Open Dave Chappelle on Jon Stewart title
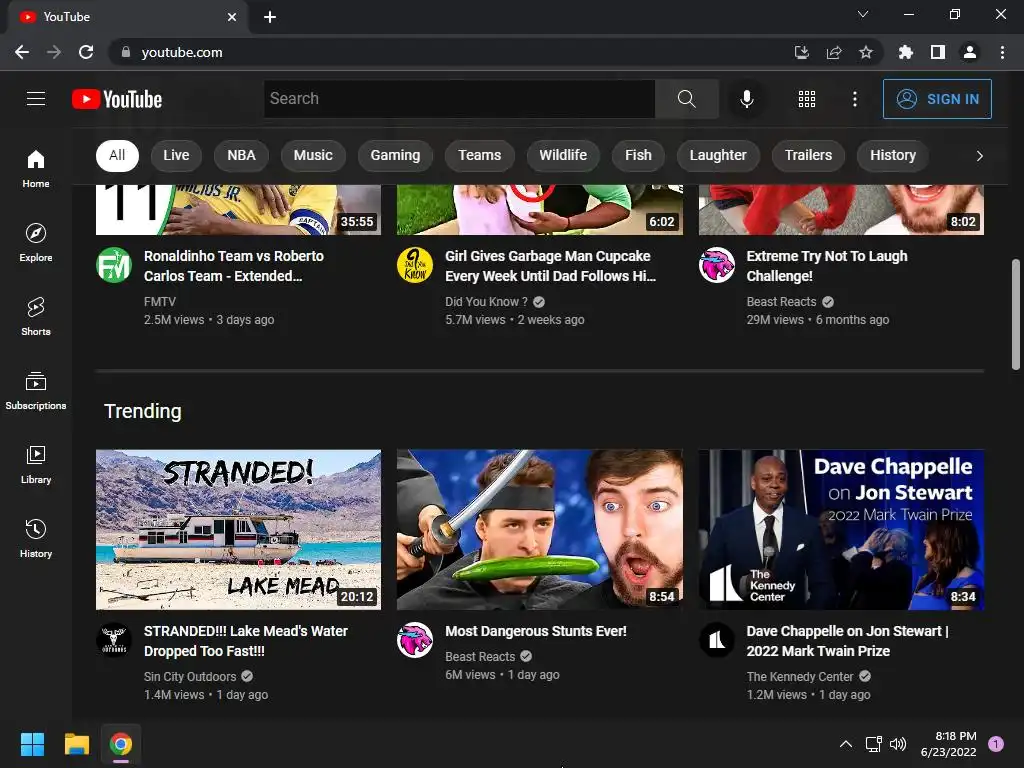Screen dimensions: 1024x768 [847, 641]
